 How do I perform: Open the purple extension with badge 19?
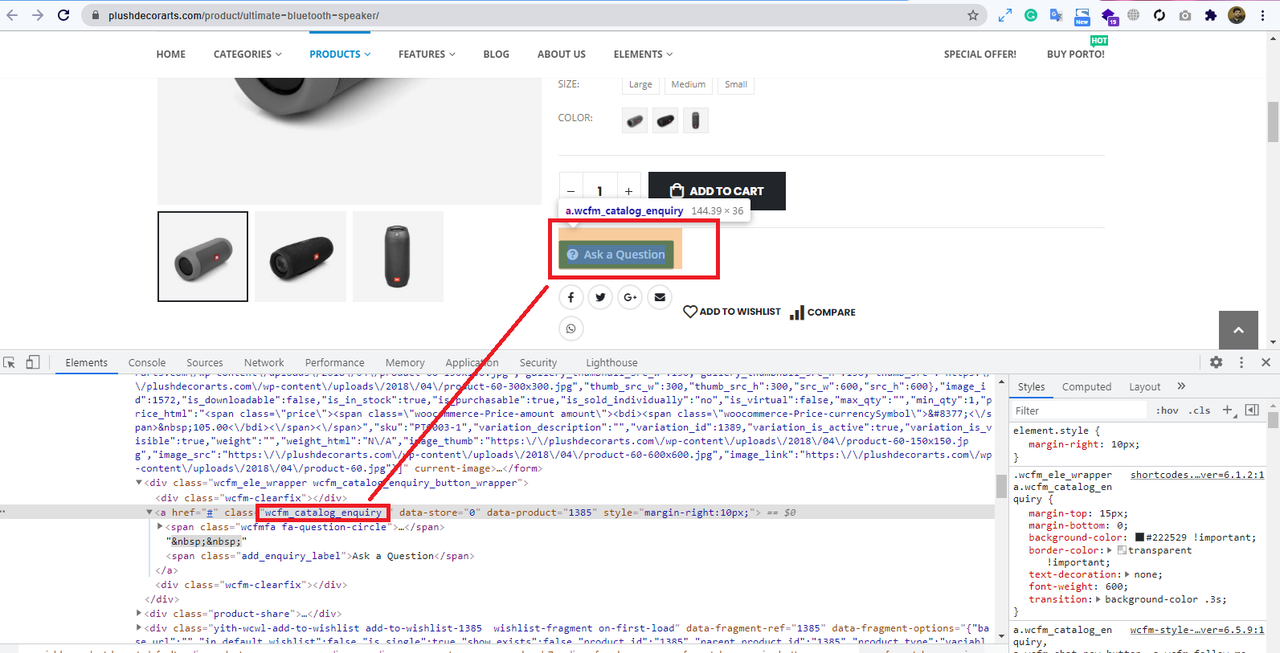1109,16
